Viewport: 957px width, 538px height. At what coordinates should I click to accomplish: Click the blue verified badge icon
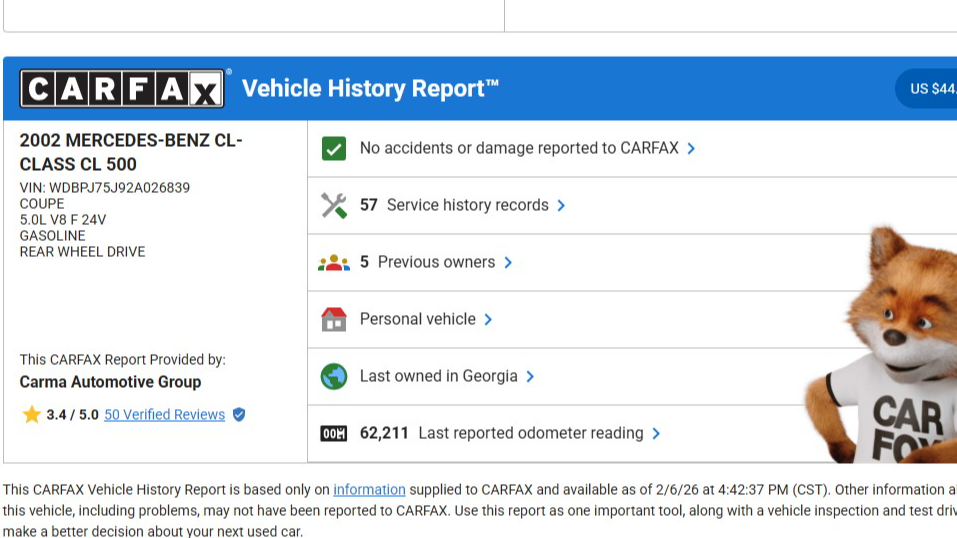pos(239,414)
